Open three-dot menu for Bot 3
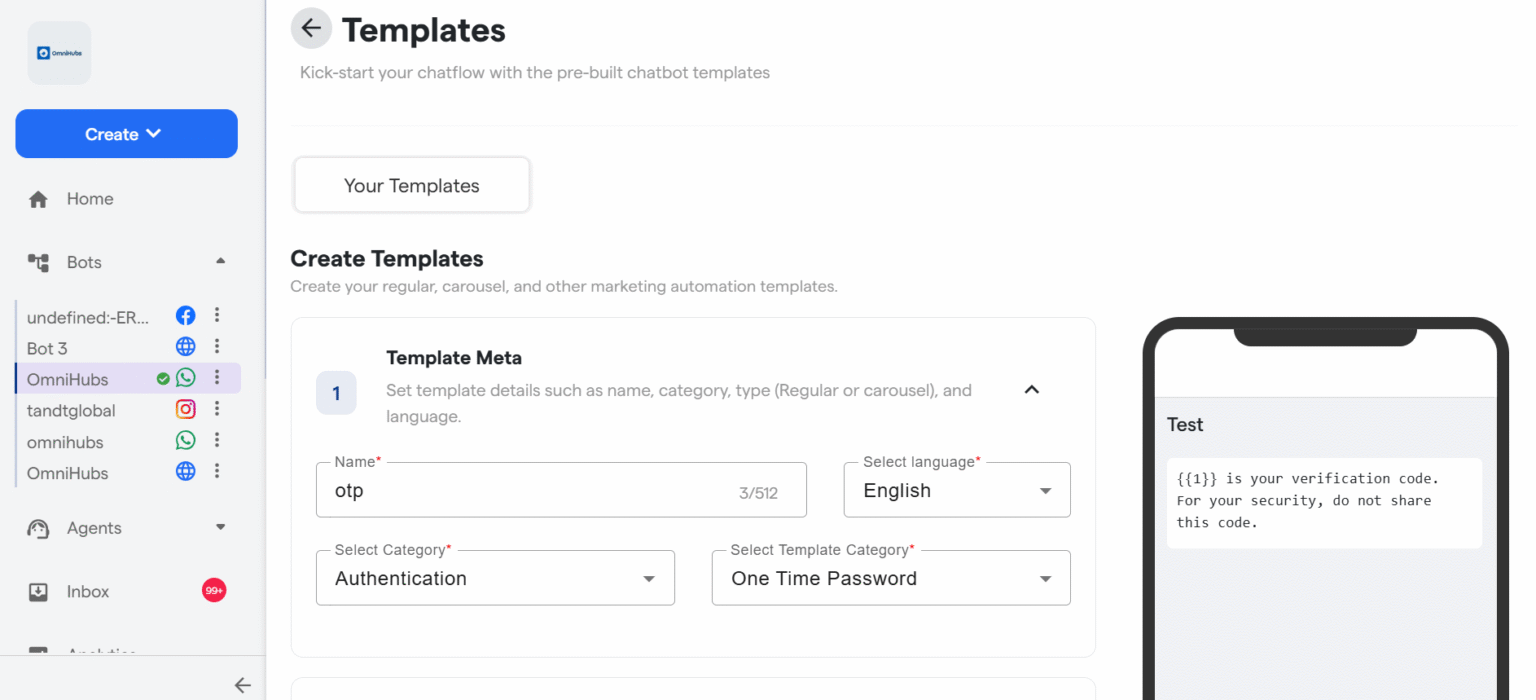Viewport: 1536px width, 700px height. [217, 347]
